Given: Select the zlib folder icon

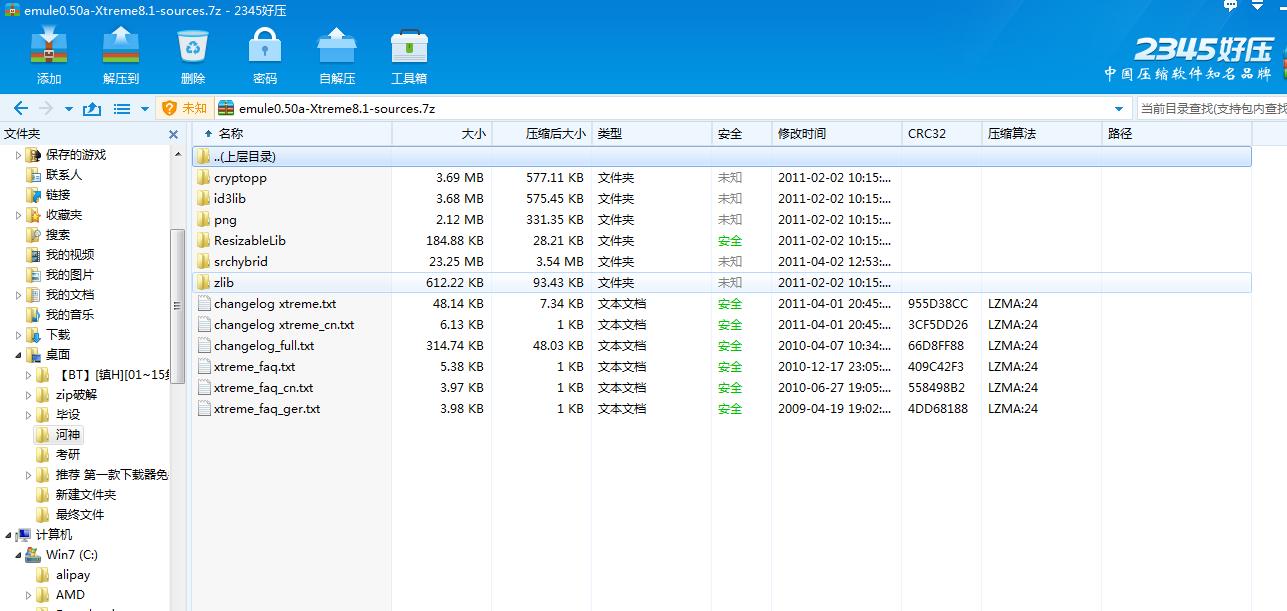Looking at the screenshot, I should [204, 283].
